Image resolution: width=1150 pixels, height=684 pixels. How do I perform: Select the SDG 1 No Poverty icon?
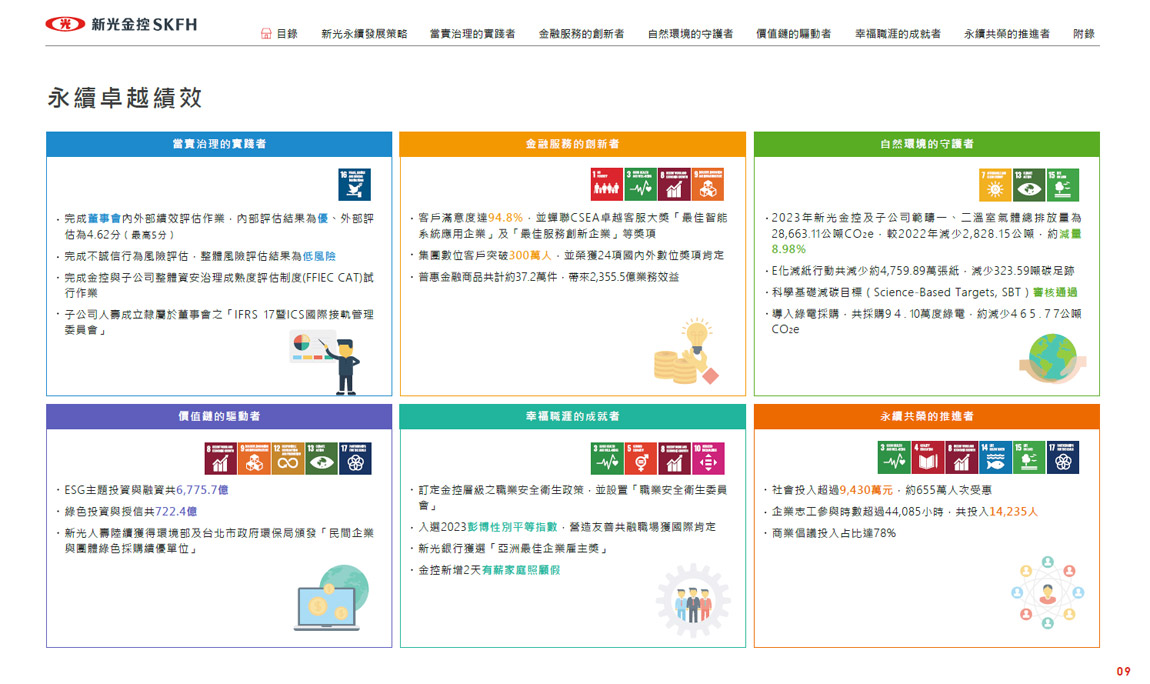coord(607,185)
